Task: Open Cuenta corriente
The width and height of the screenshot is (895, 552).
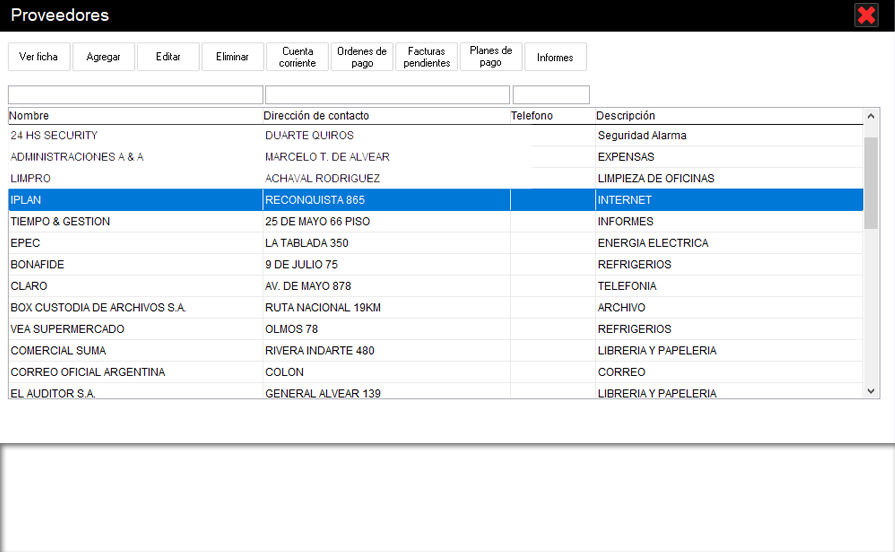Action: (x=297, y=57)
